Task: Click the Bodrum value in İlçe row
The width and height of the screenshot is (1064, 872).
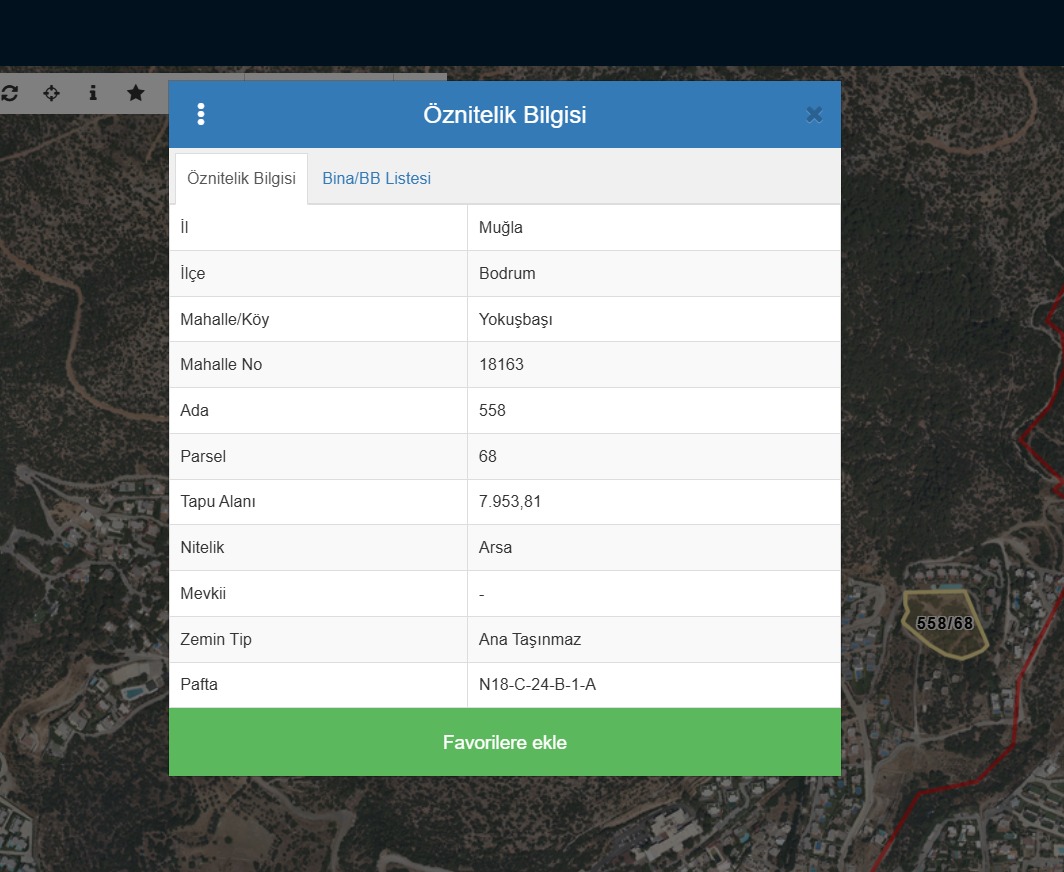Action: pos(507,273)
